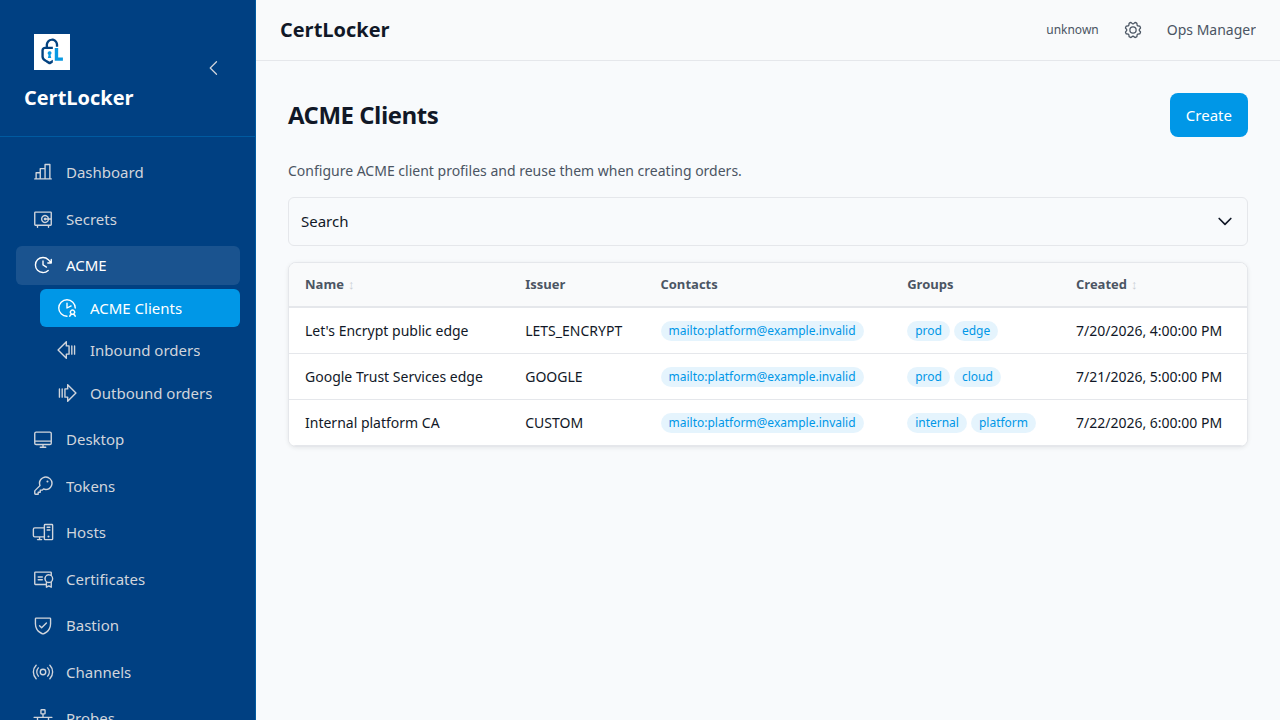Click the Bastion shield icon

tap(43, 625)
